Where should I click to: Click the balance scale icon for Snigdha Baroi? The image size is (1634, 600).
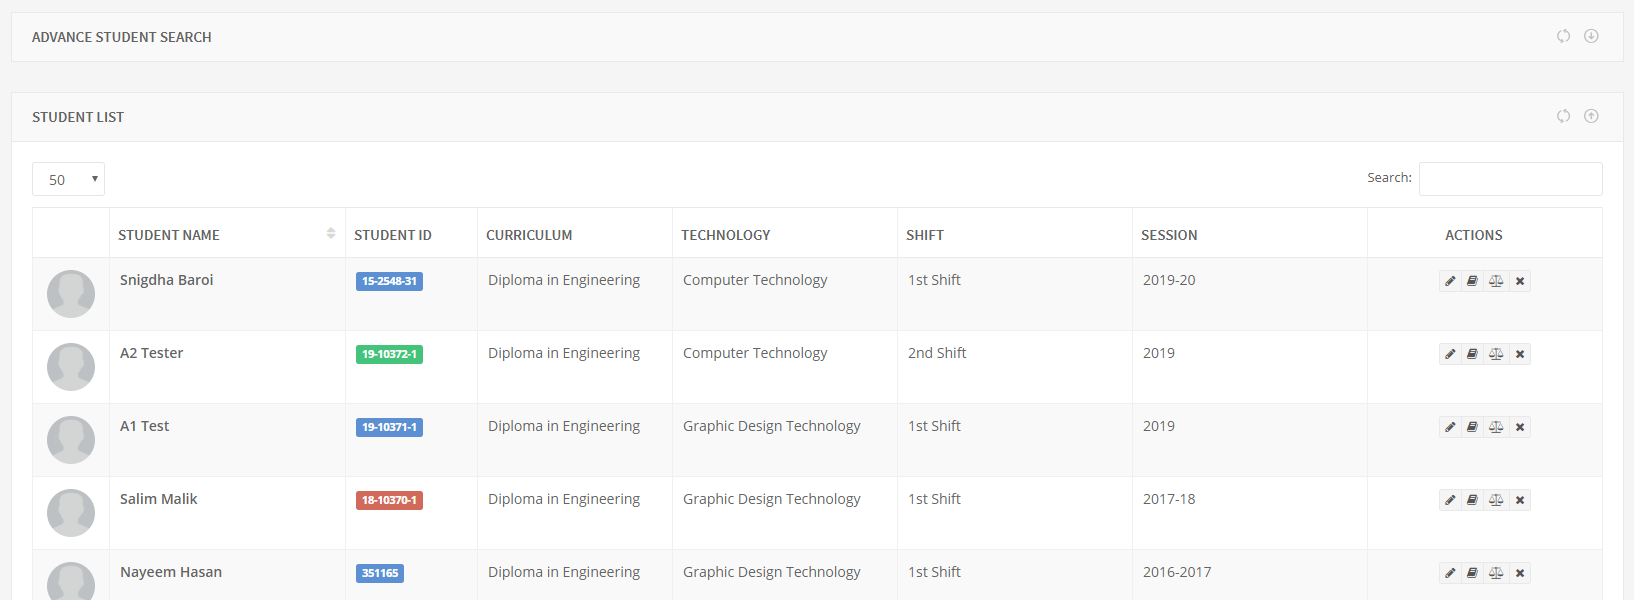pos(1496,281)
